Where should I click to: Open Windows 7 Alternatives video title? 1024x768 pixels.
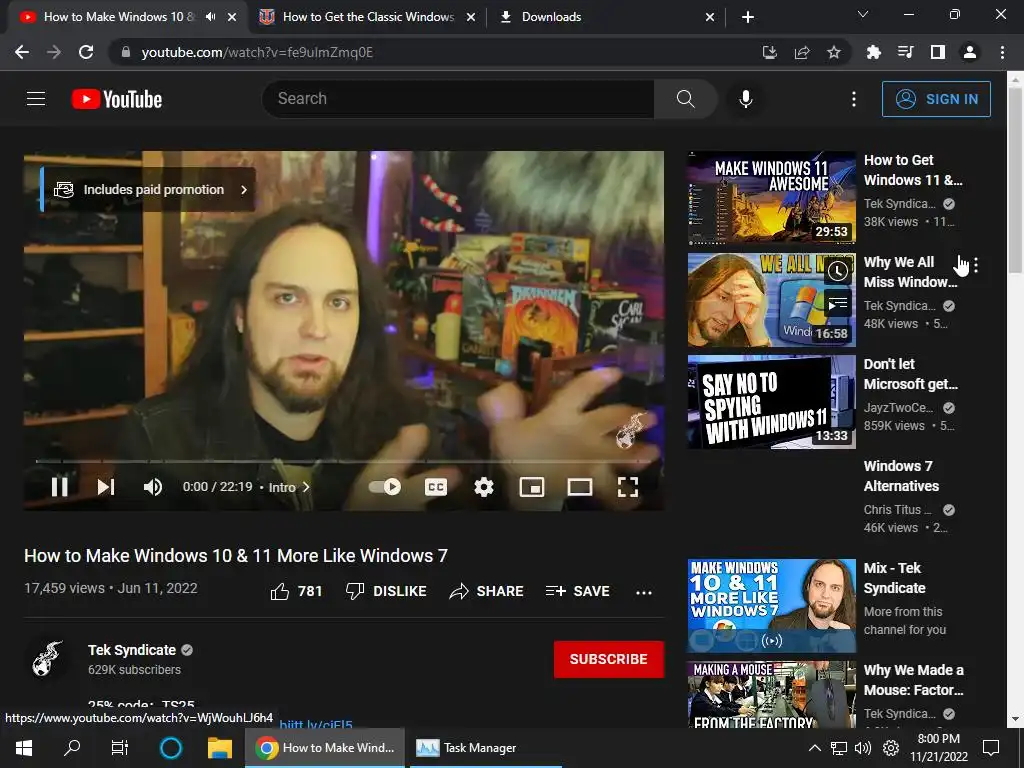tap(901, 475)
